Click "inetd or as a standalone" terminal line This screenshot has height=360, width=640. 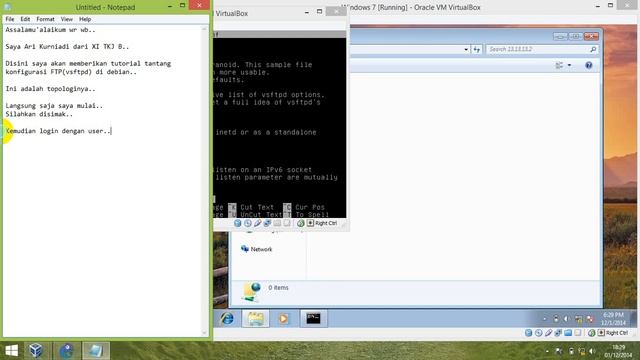tap(266, 132)
